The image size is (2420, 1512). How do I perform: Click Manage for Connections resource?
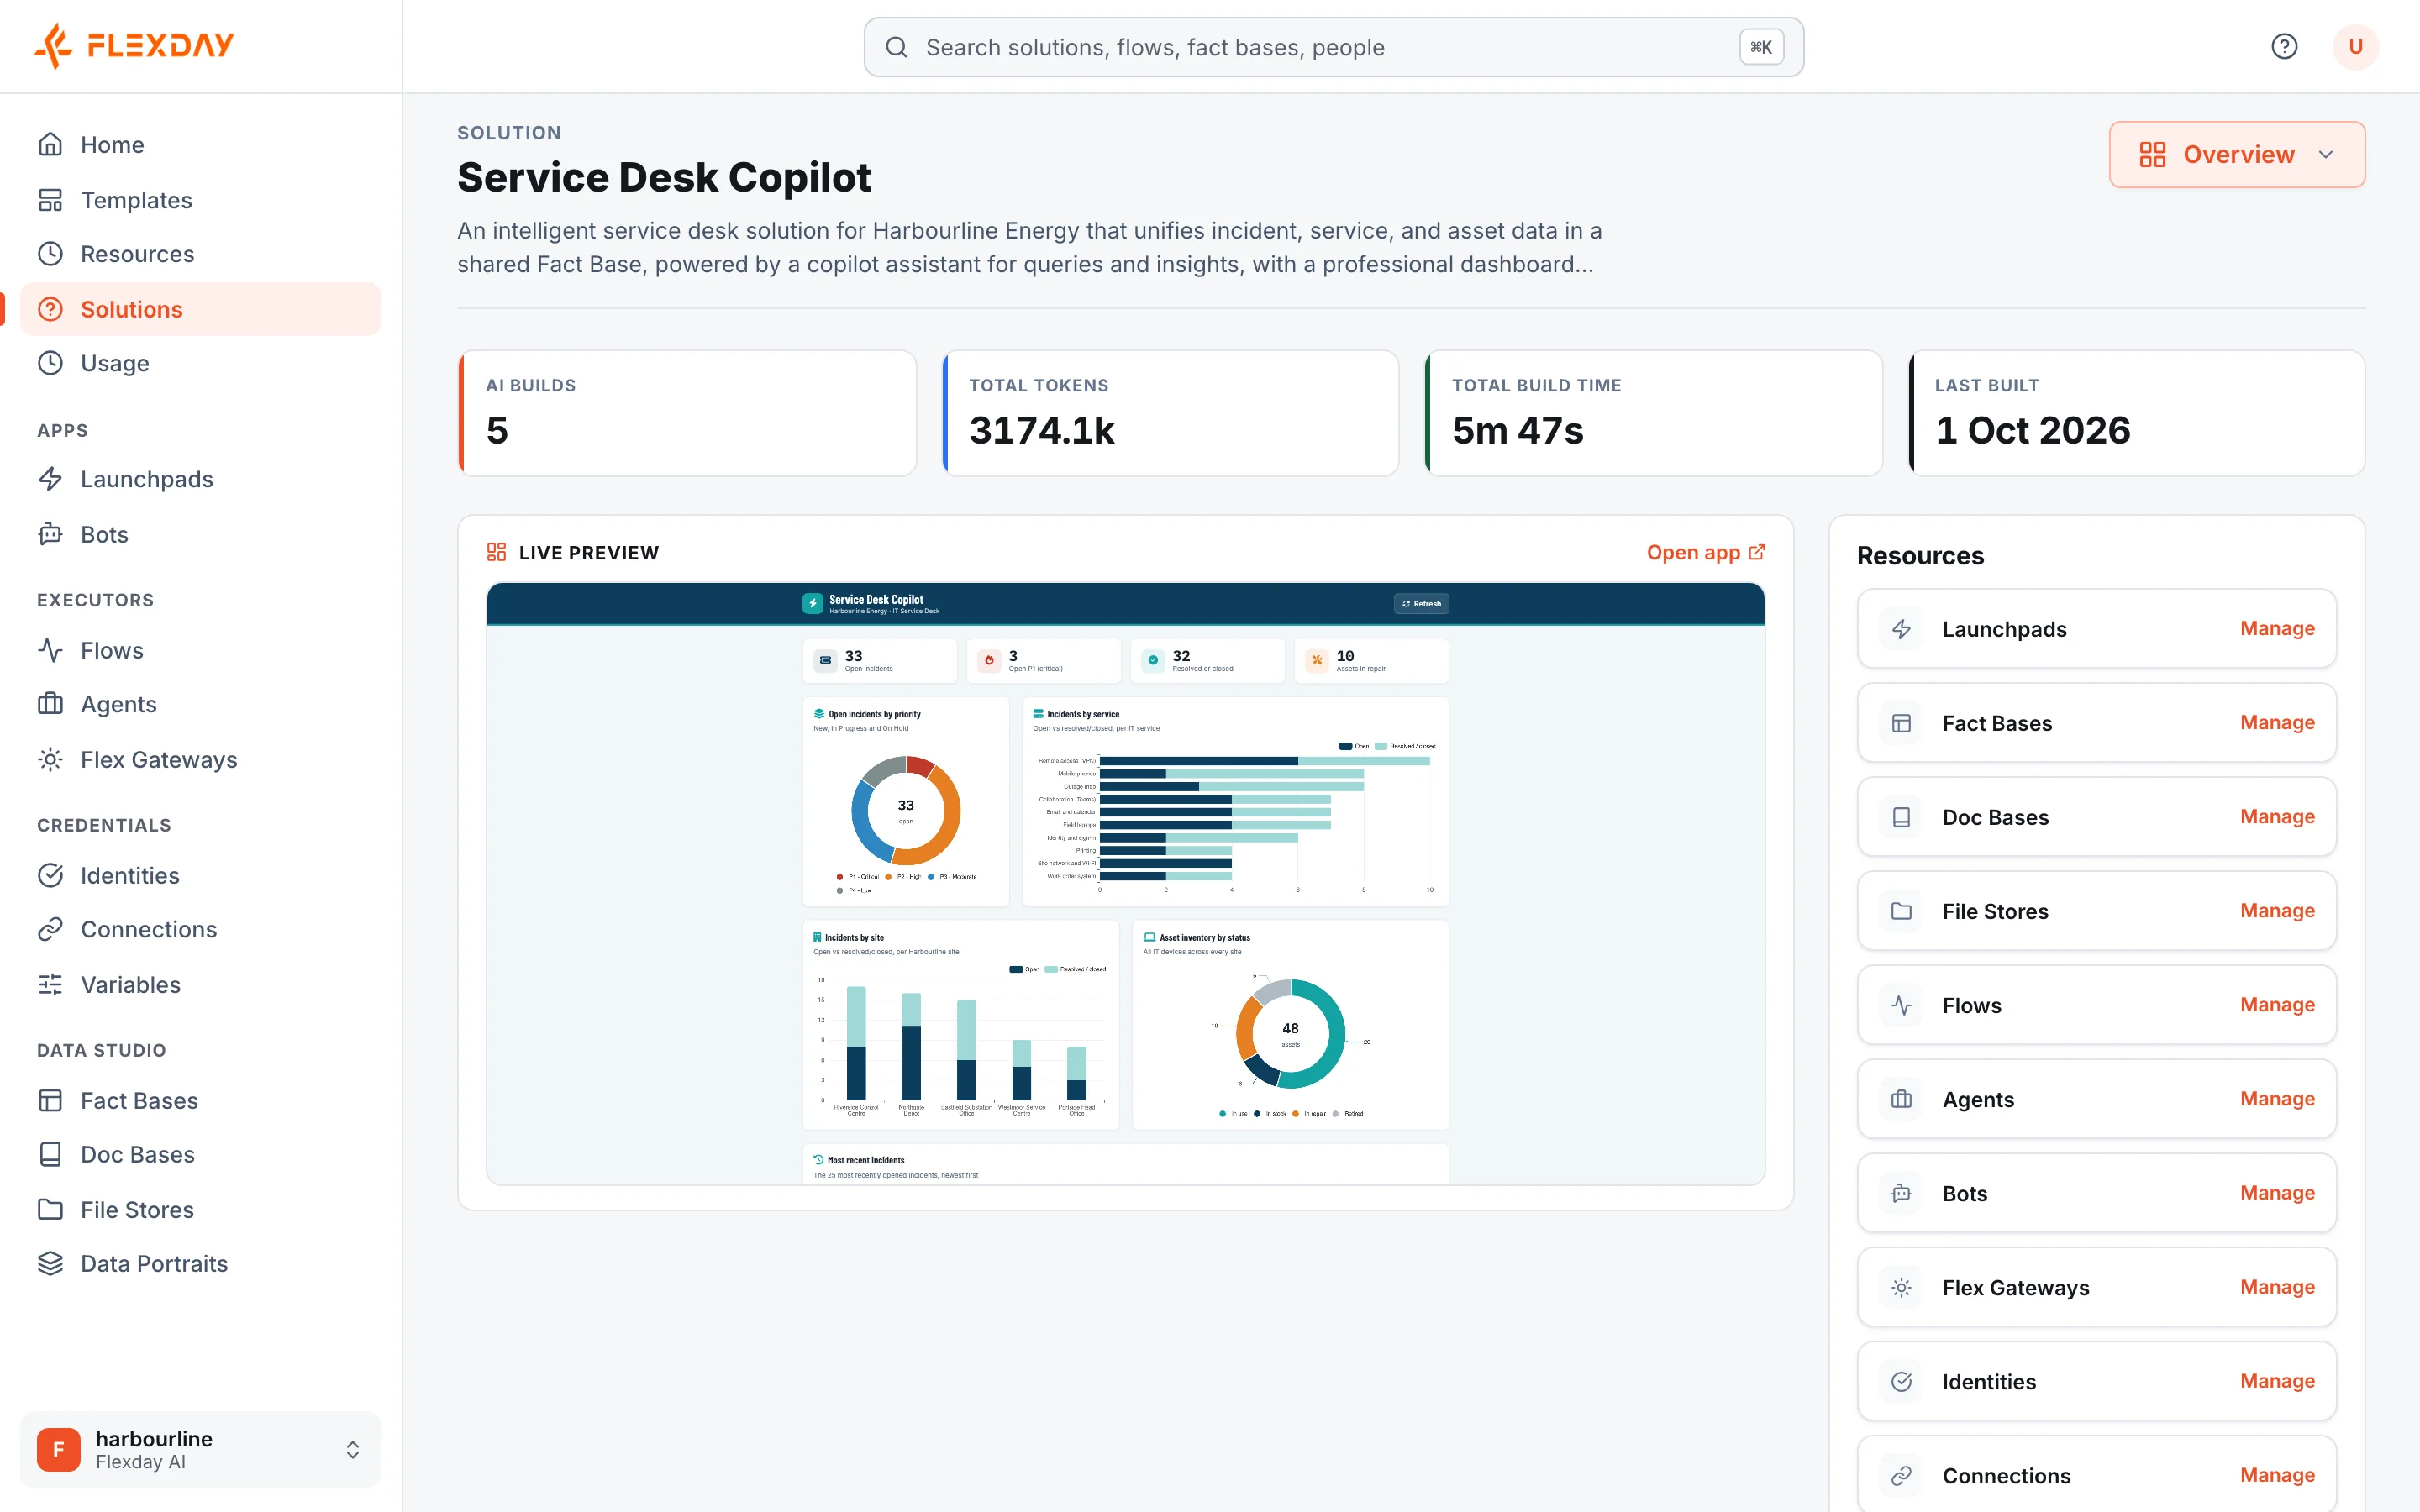pos(2277,1474)
